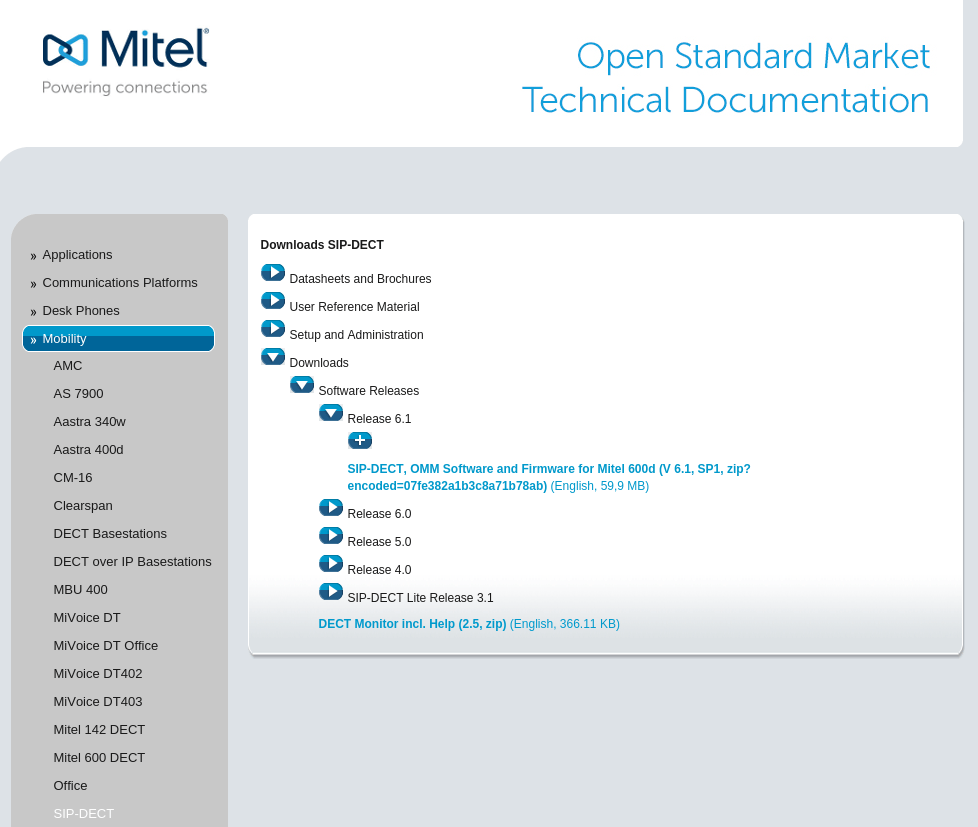
Task: Open the AS 7900 page
Action: point(79,394)
